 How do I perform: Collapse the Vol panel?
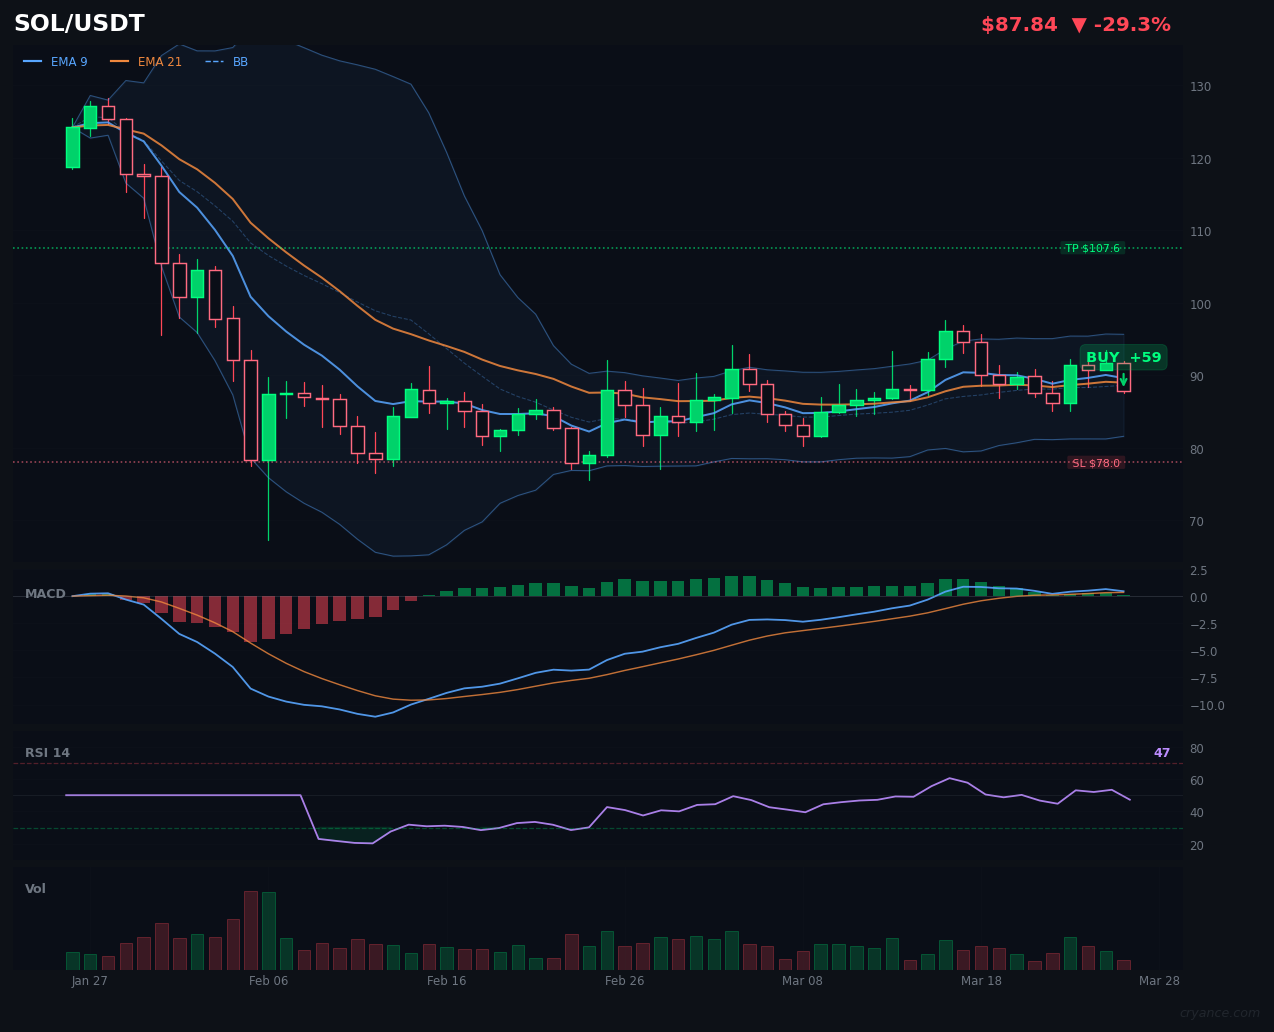click(x=35, y=888)
